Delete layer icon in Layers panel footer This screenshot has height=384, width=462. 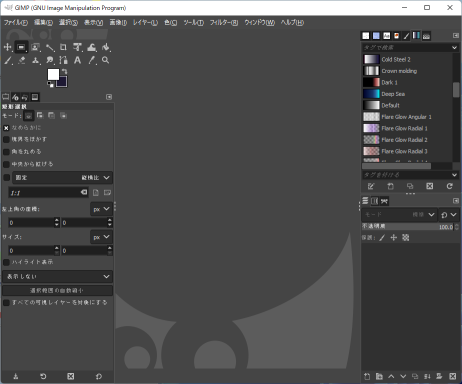pos(452,376)
